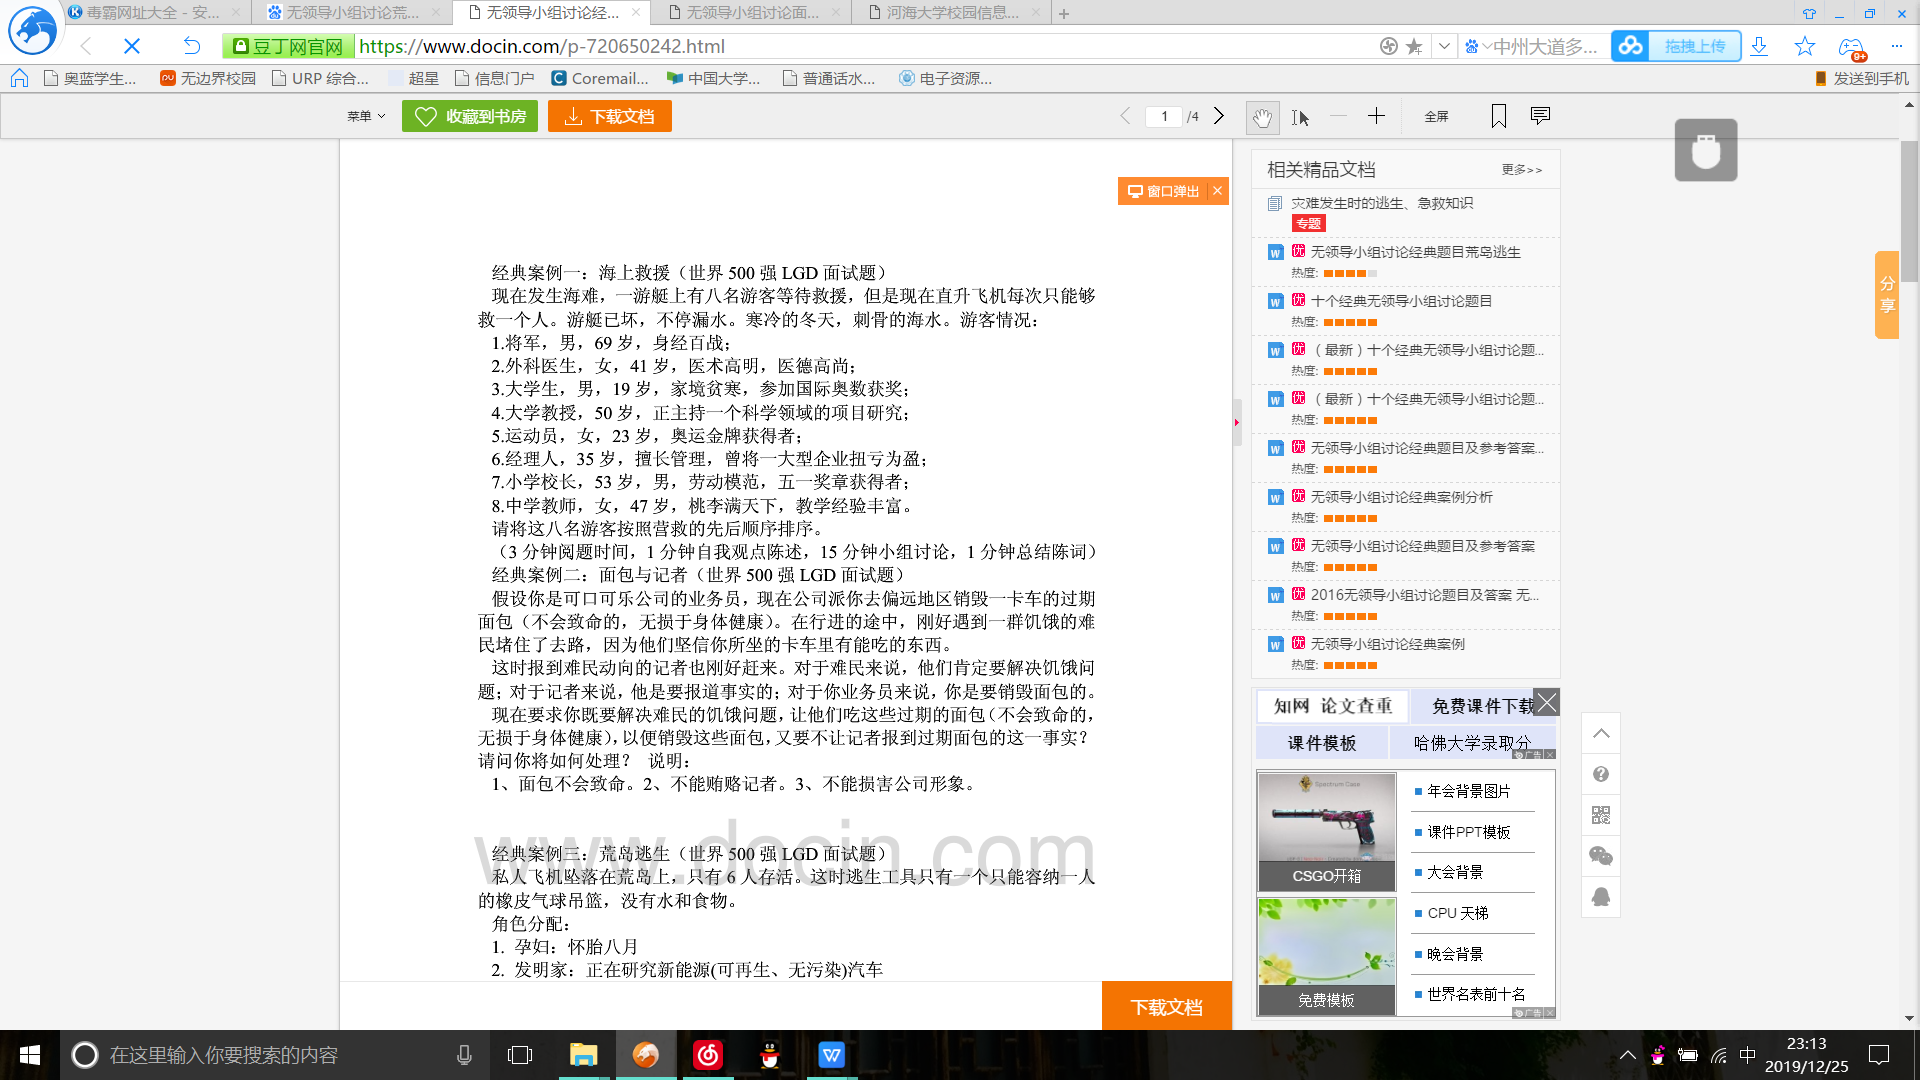This screenshot has height=1080, width=1920.
Task: Click the page number input field
Action: point(1164,116)
